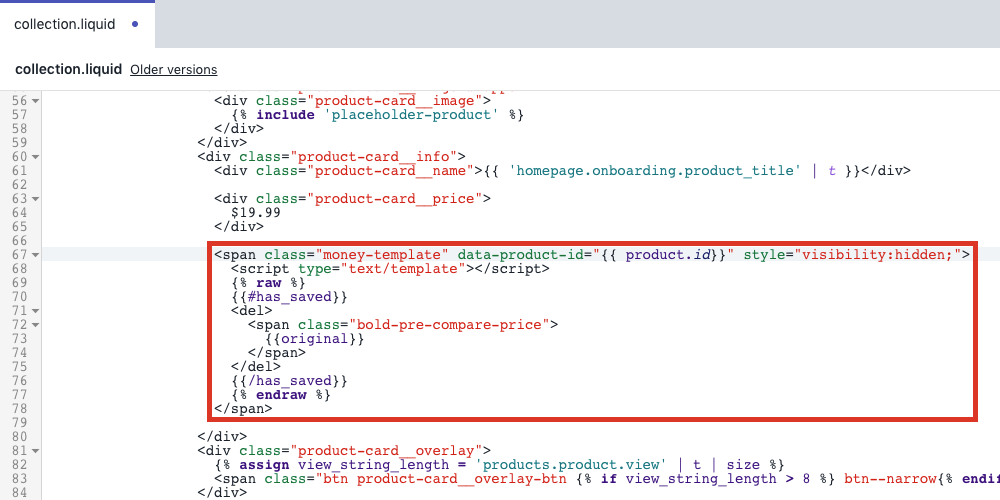
Task: Collapse the code fold at line 63
Action: coord(36,199)
